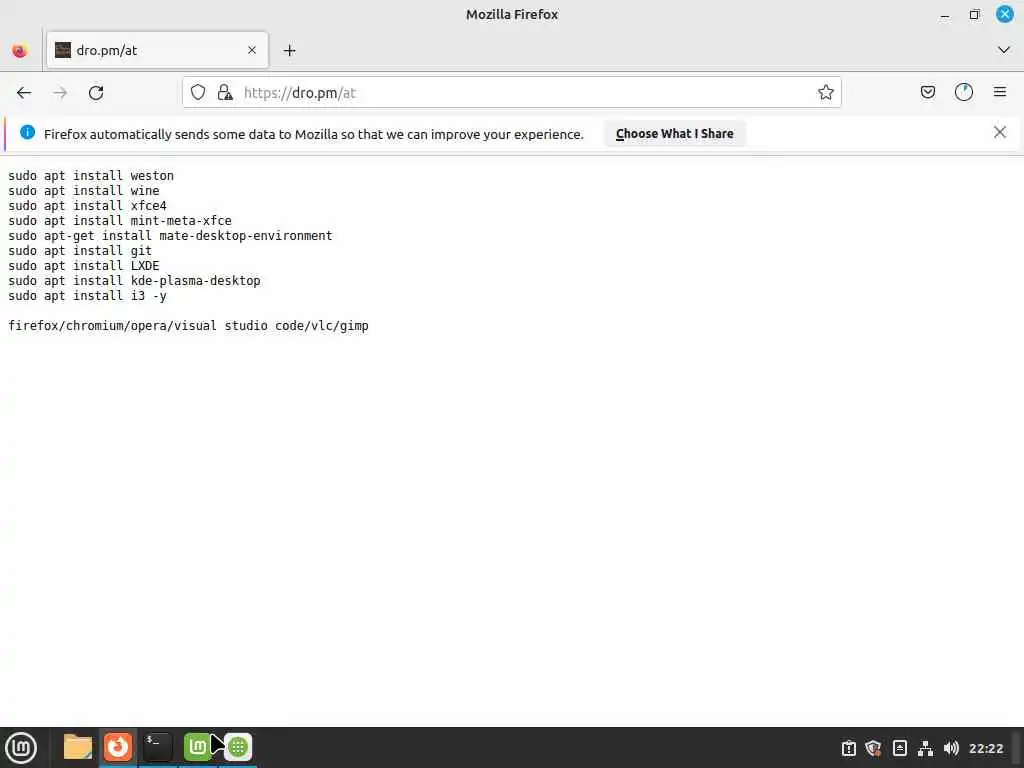Click the forward navigation arrow
Screen dimensions: 1024x768
(x=60, y=93)
